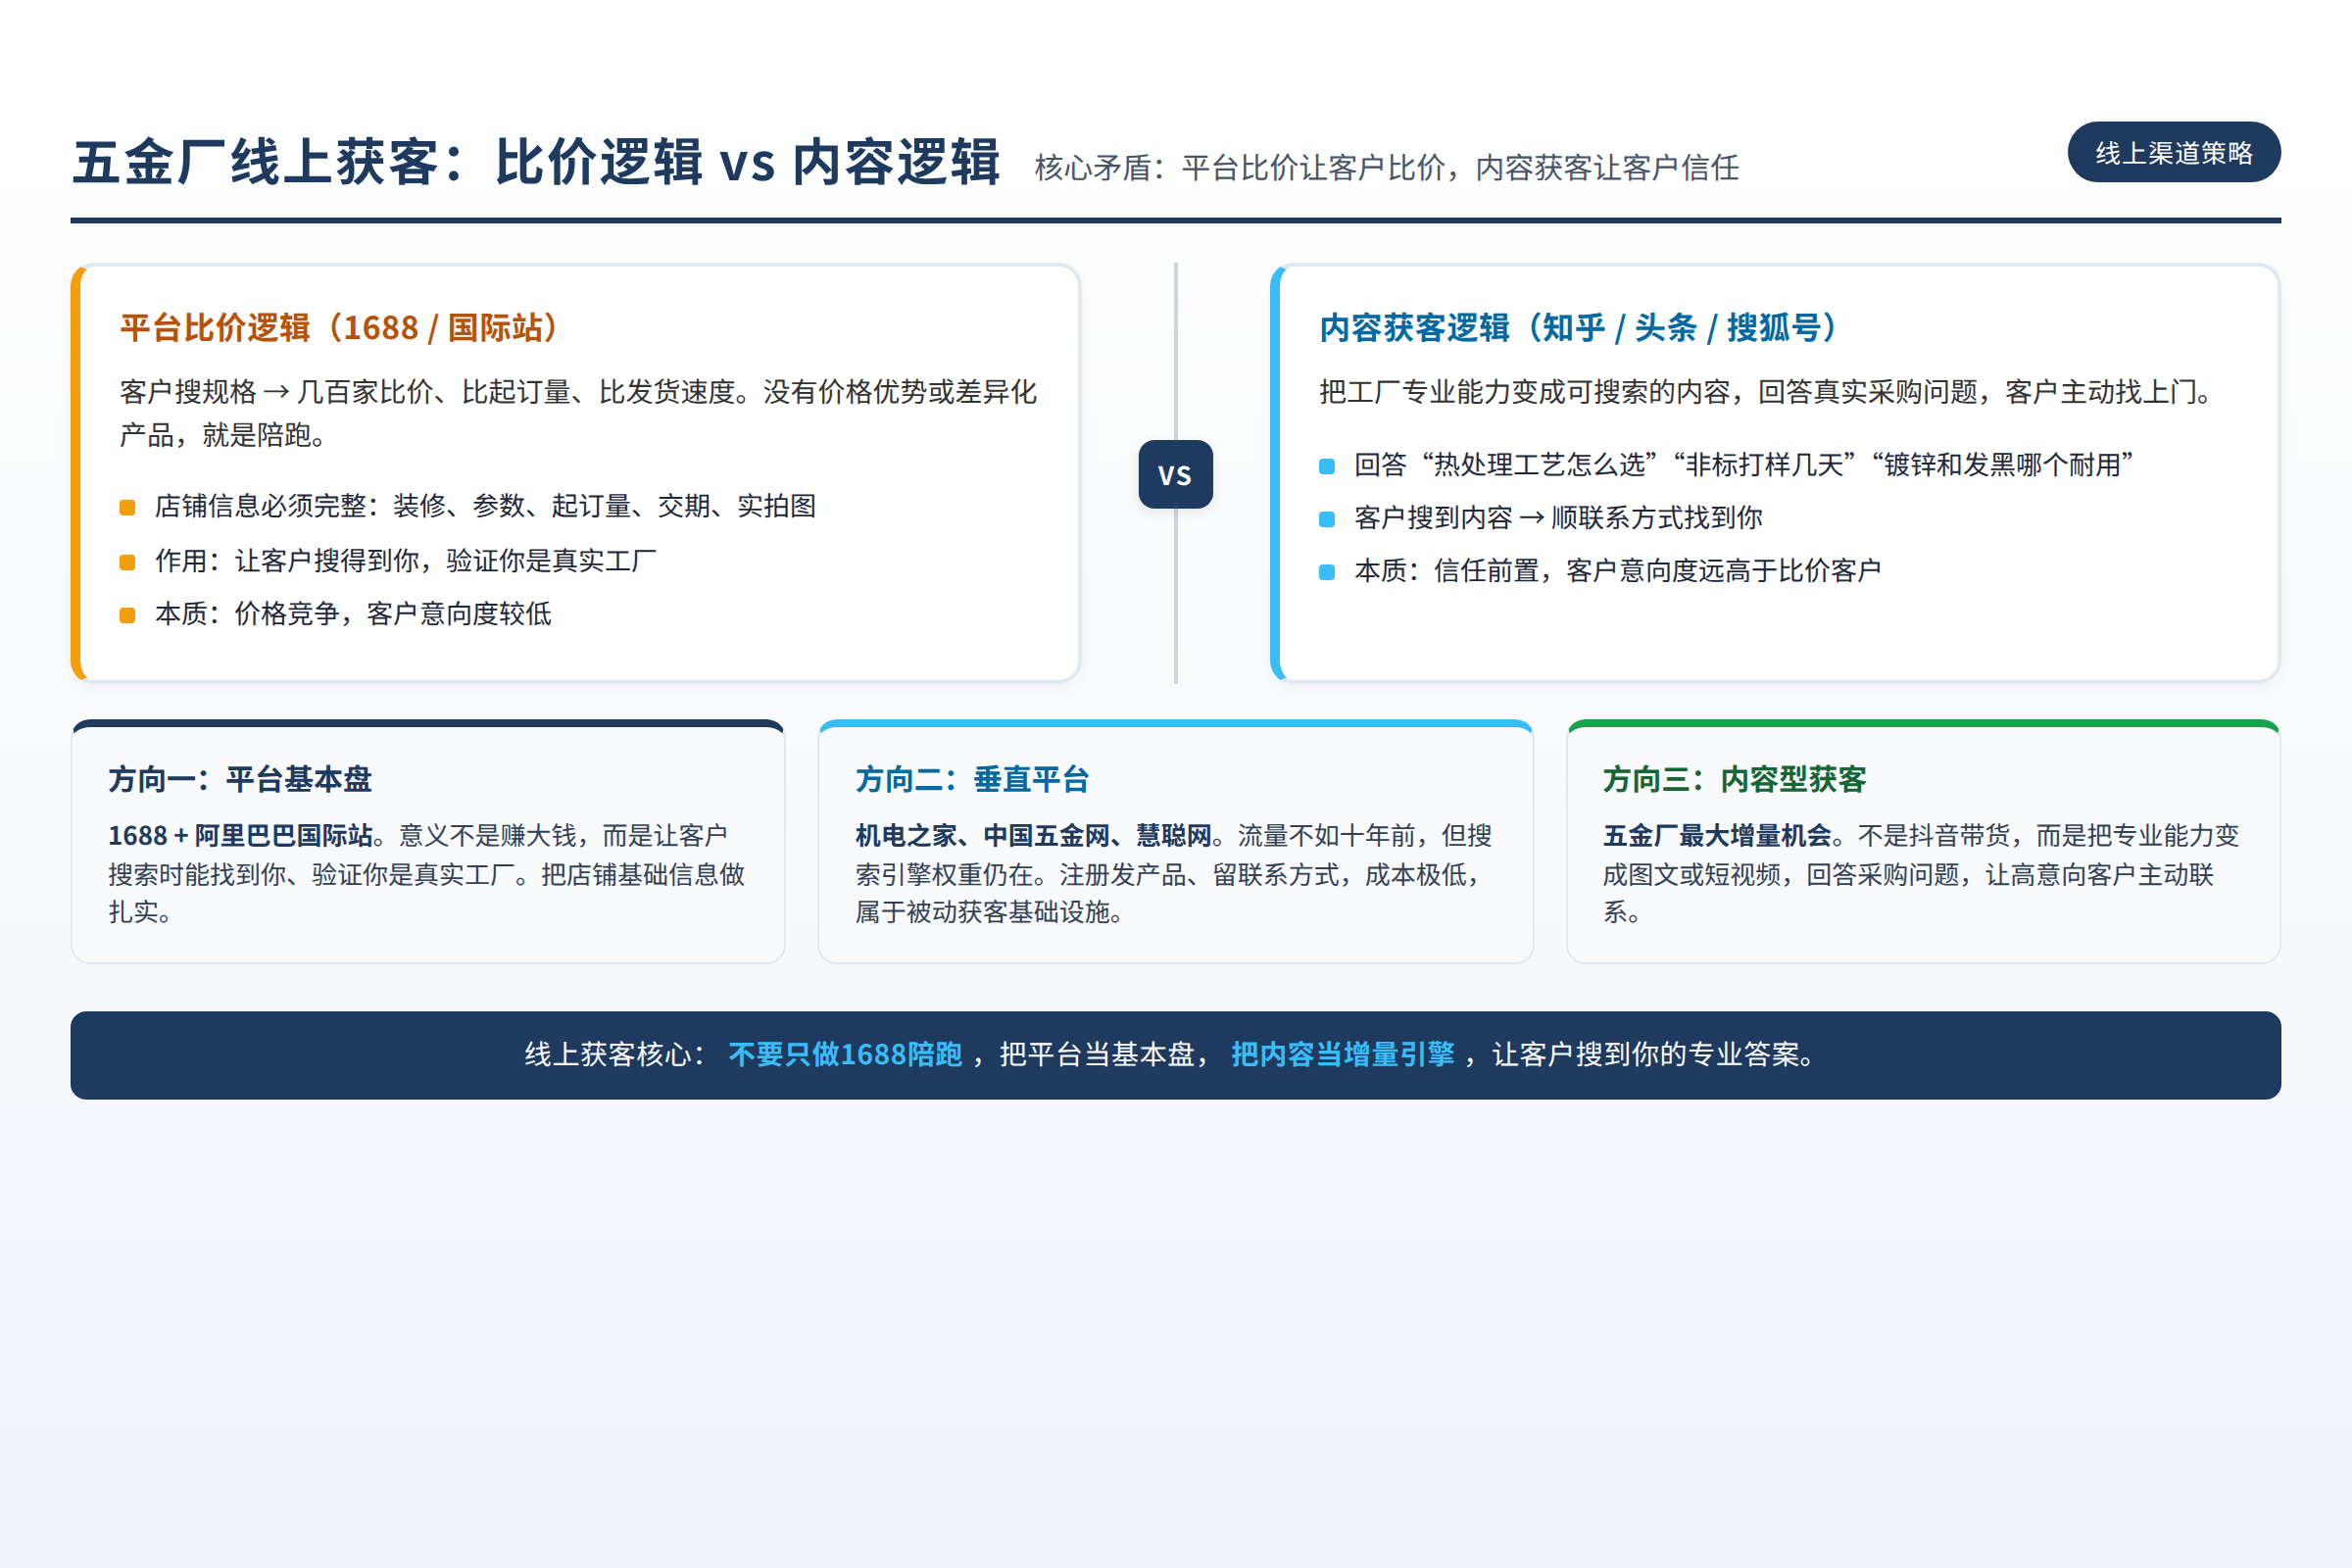This screenshot has height=1568, width=2352.
Task: Click bullet 作用：让客户搜得到你
Action: [x=405, y=560]
